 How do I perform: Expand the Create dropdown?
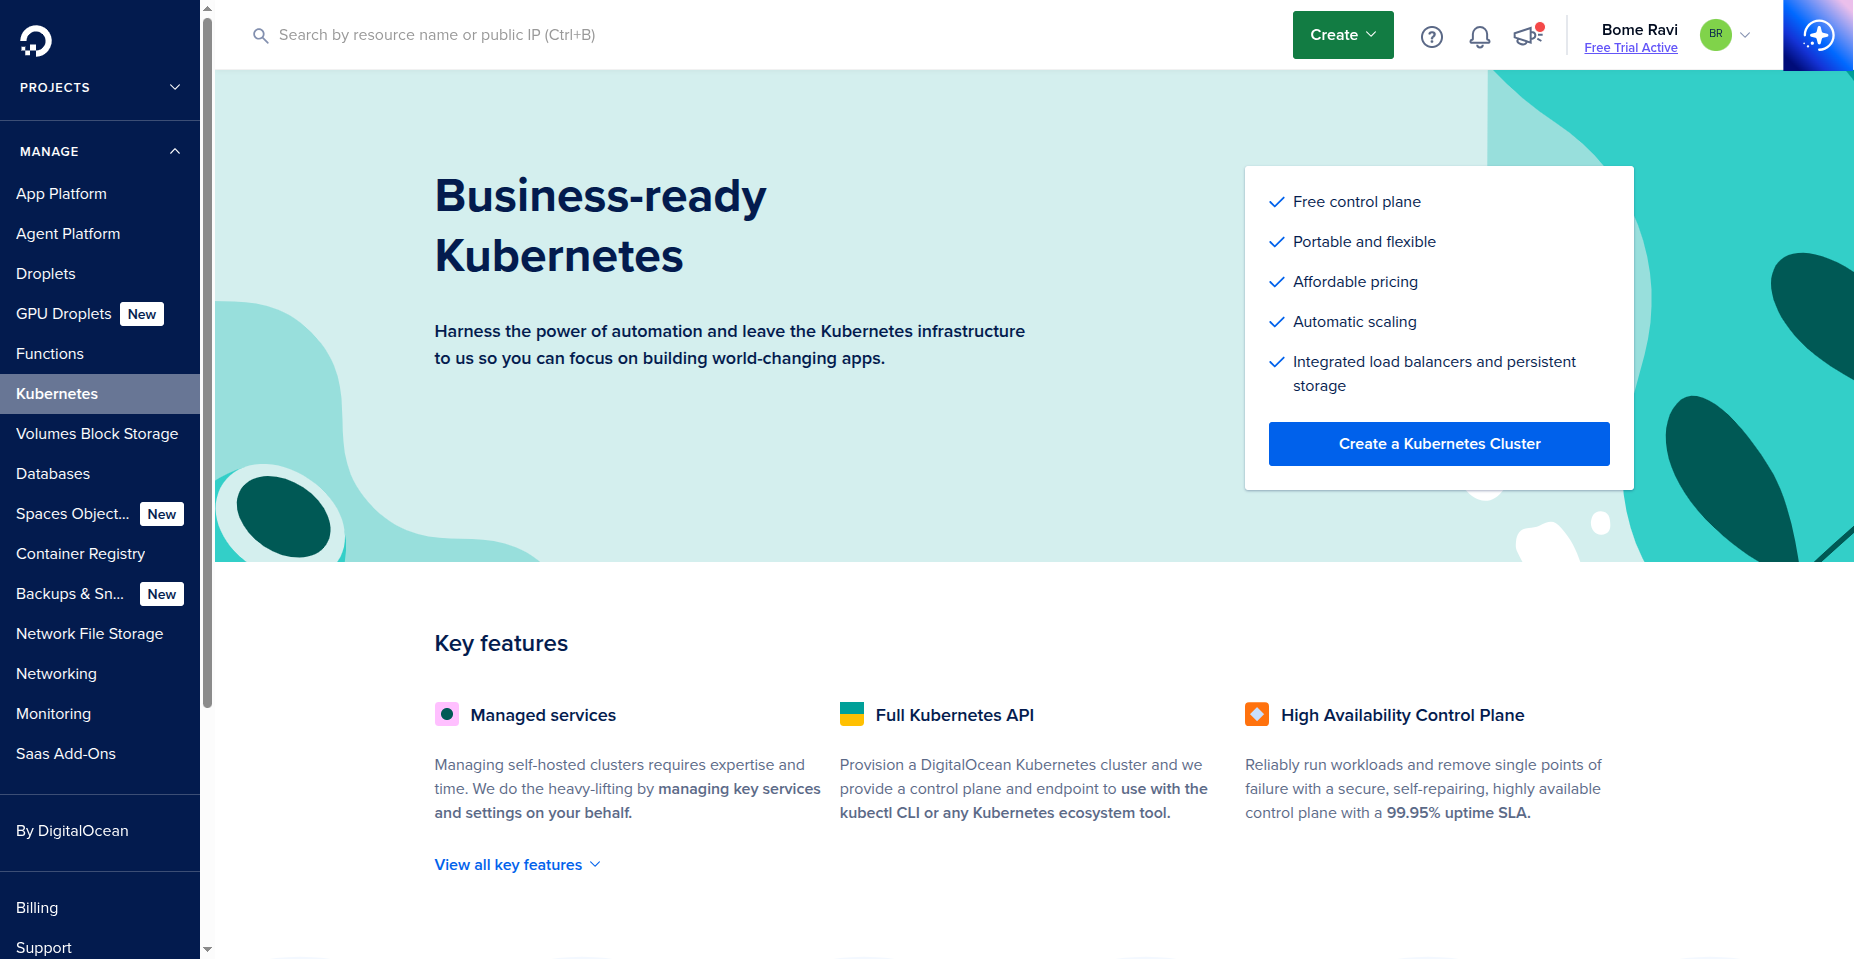(1342, 34)
